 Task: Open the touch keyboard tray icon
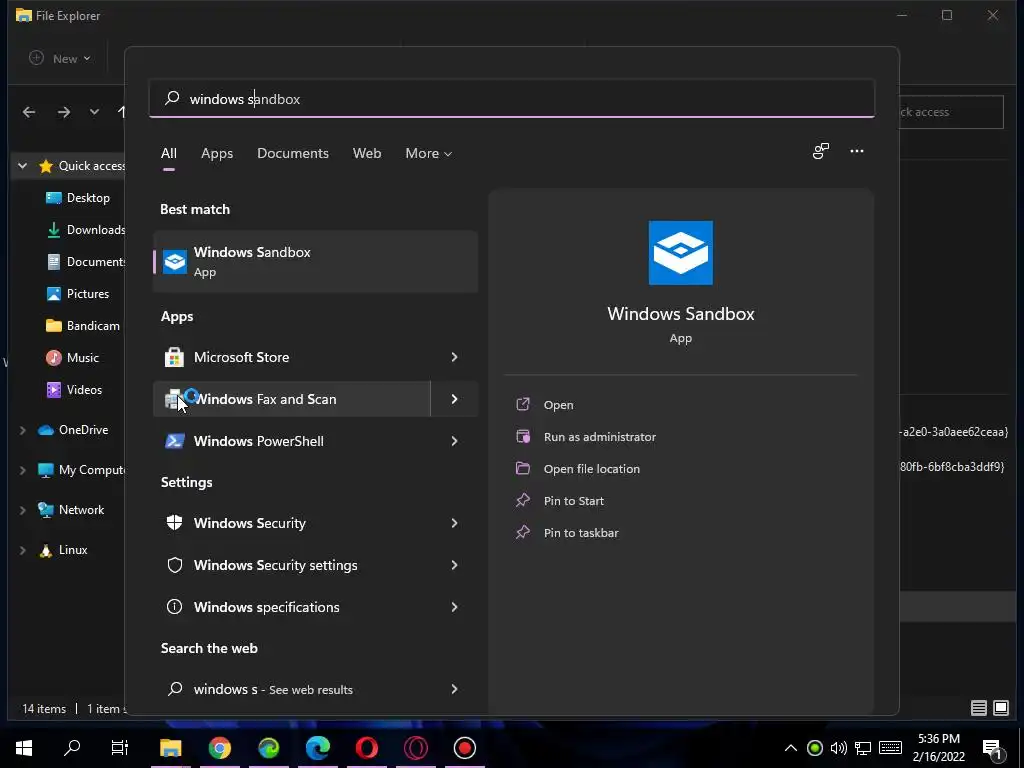coord(890,748)
